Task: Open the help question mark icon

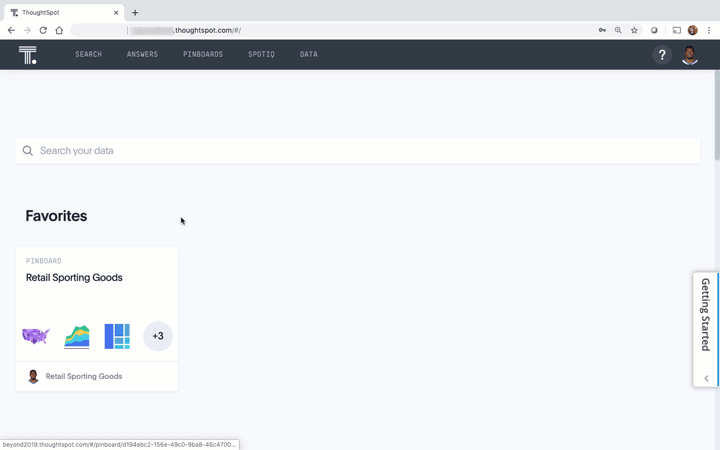Action: tap(662, 55)
